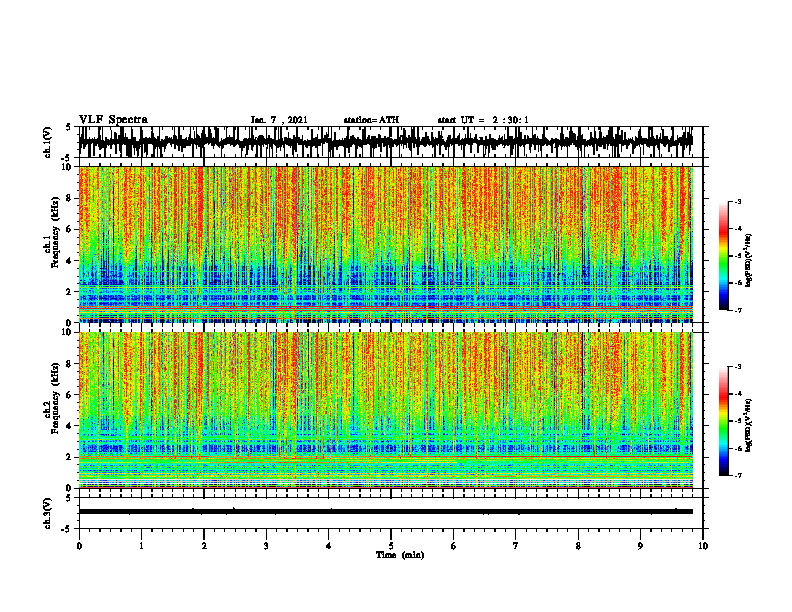Image resolution: width=792 pixels, height=612 pixels.
Task: Click time axis tick label "2"
Action: tap(204, 546)
